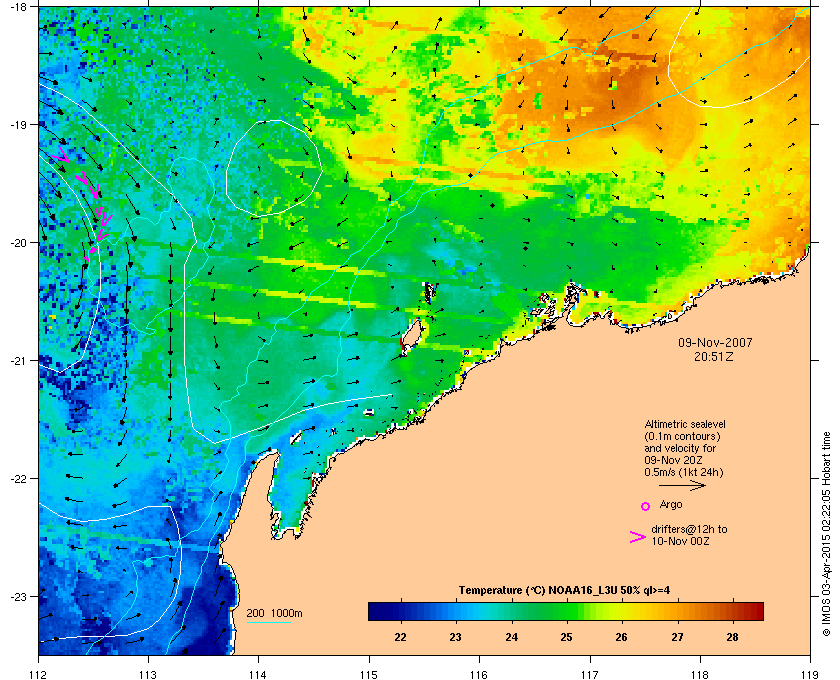This screenshot has height=680, width=840.
Task: Click the black velocity scale arrow in legend
Action: pyautogui.click(x=682, y=486)
